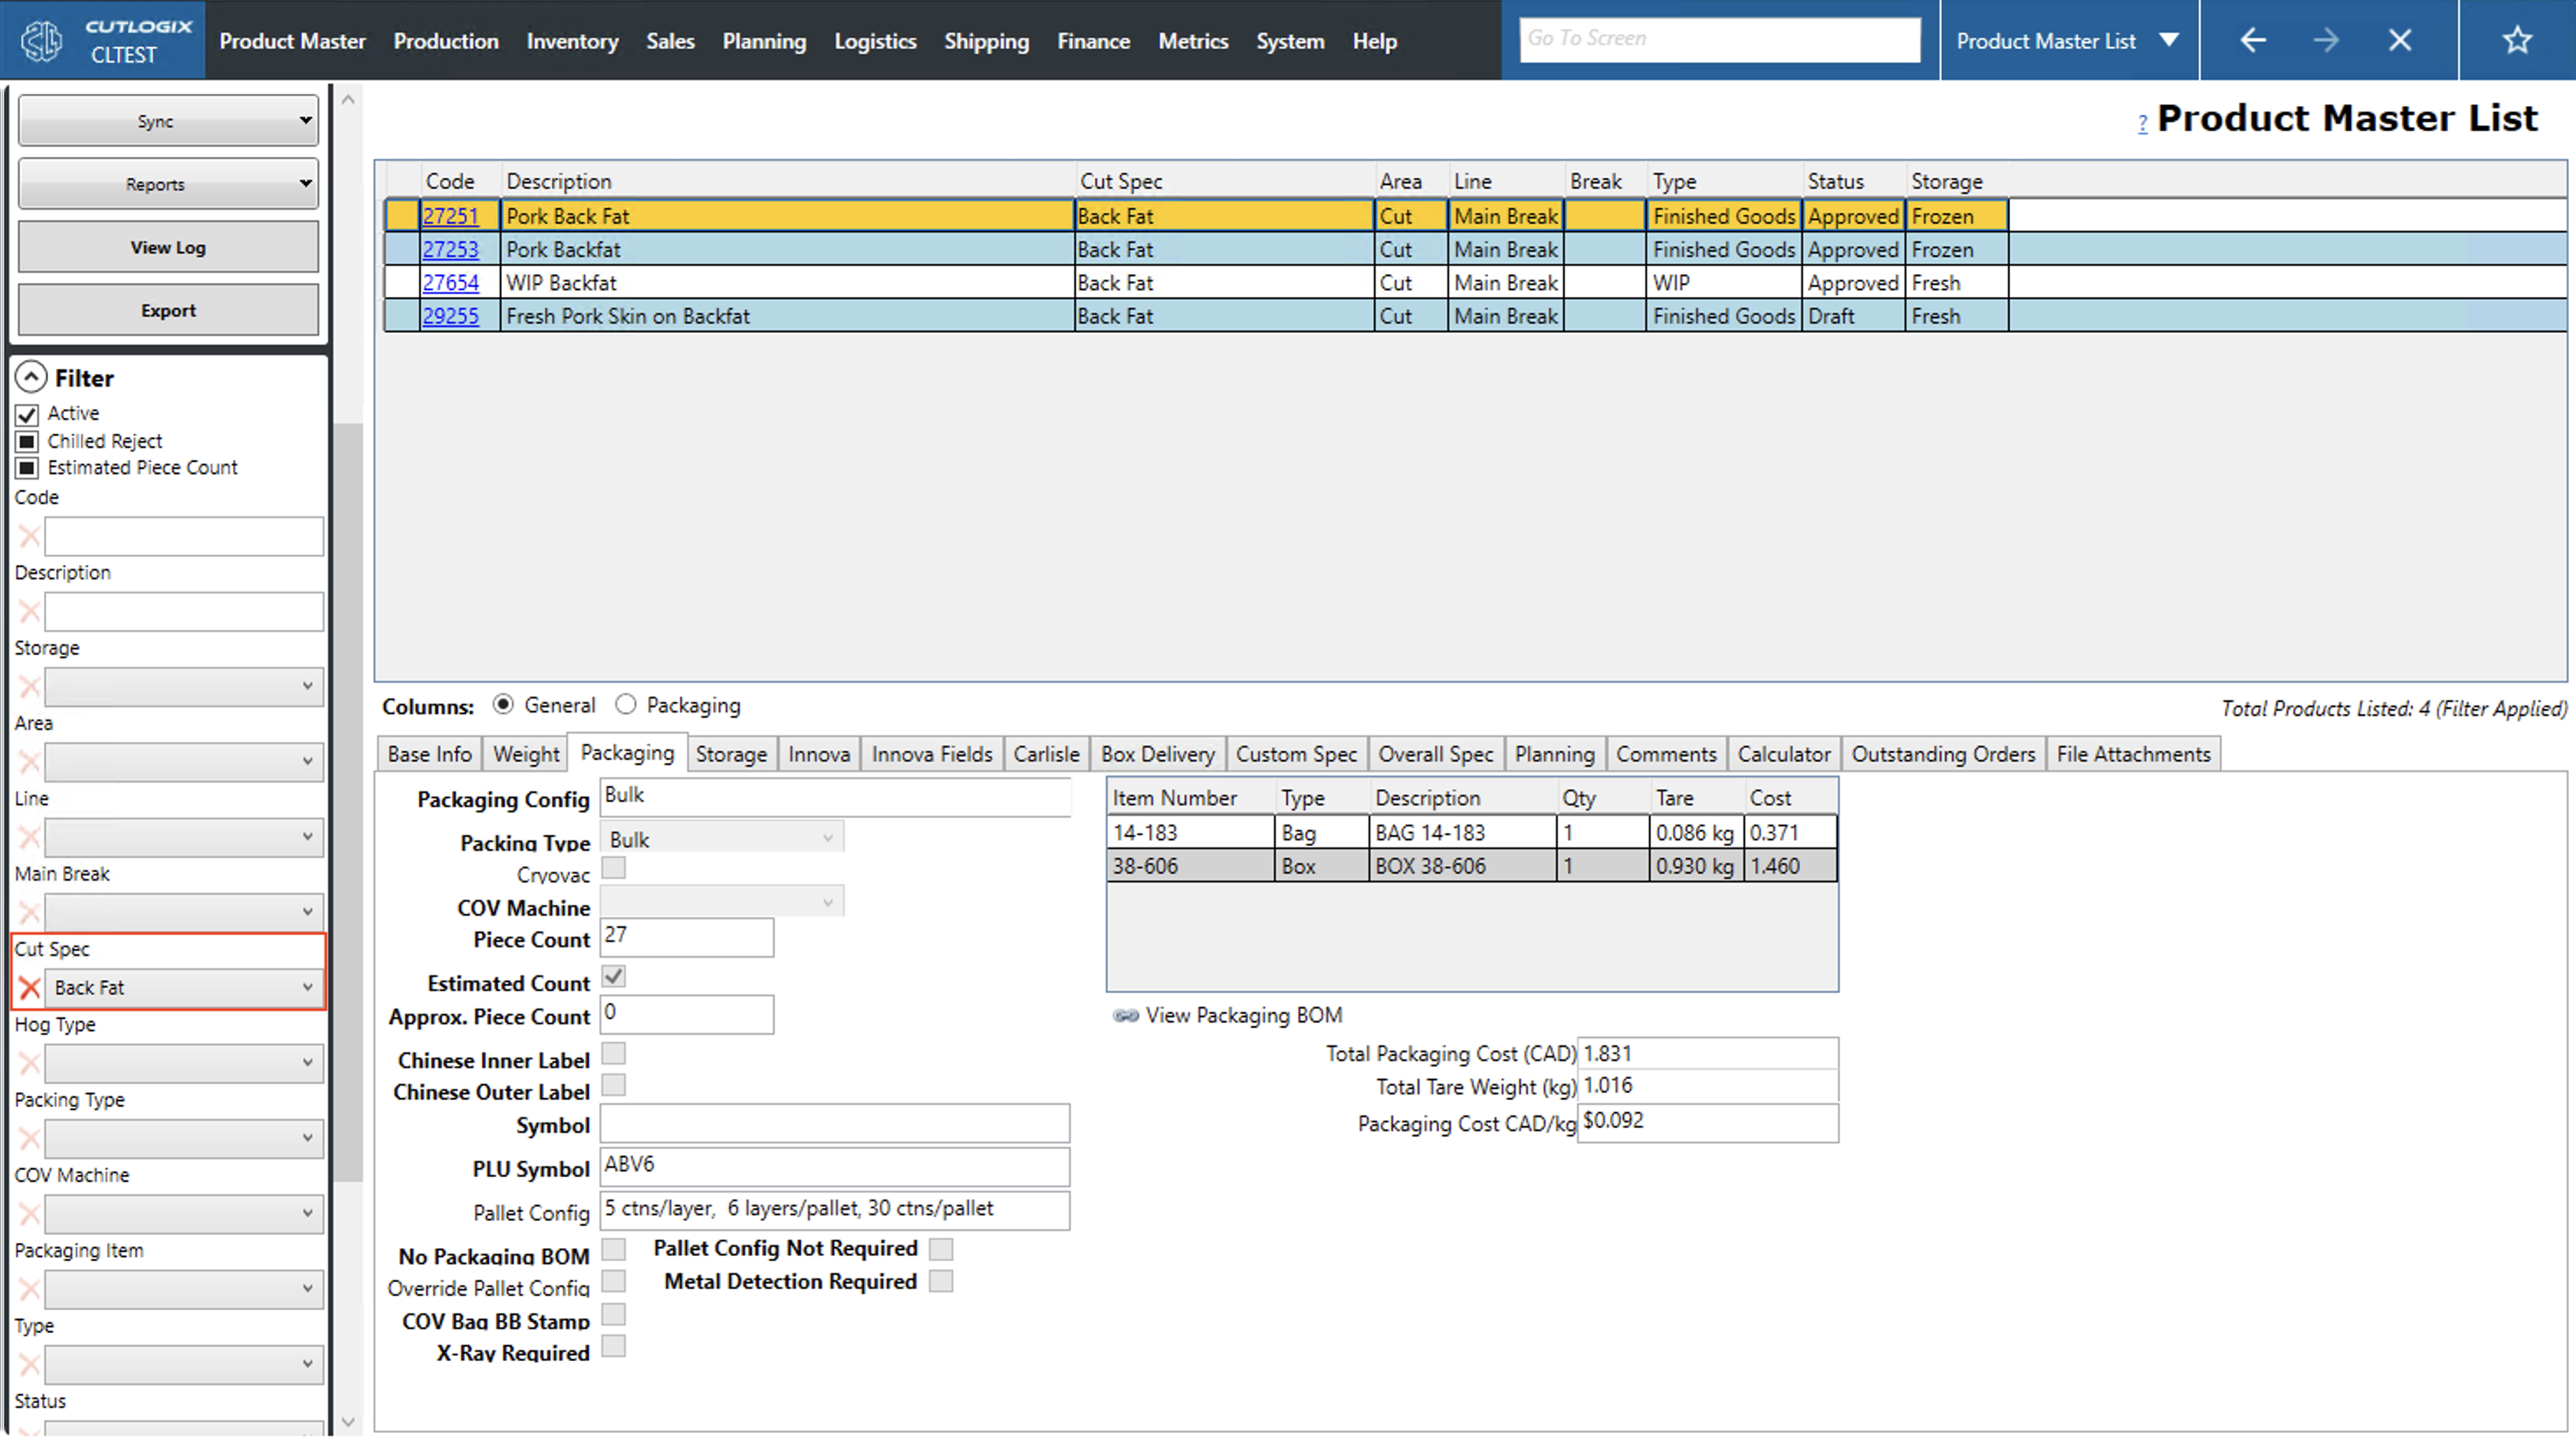Collapse the Filter panel circle arrow
The image size is (2576, 1439).
coord(31,377)
